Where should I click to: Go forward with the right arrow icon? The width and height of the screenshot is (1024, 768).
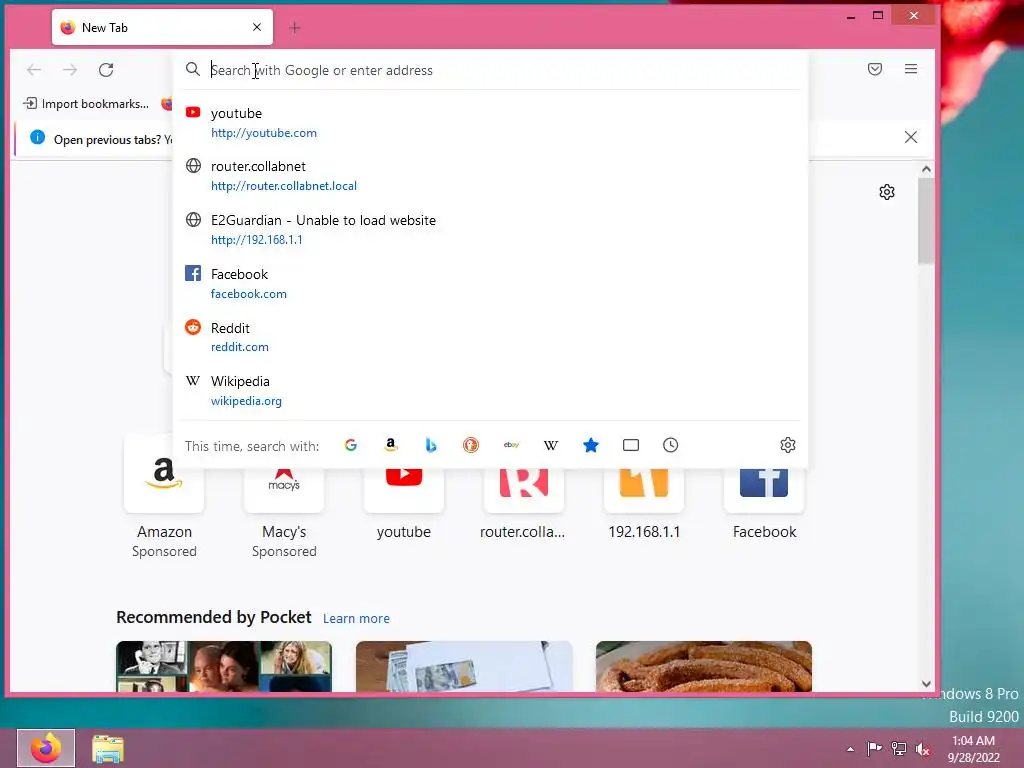(x=70, y=70)
